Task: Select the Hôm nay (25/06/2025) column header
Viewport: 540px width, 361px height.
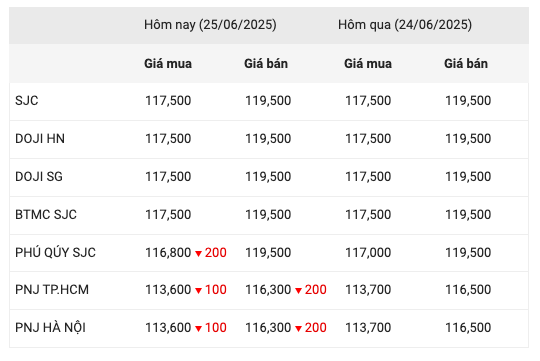Action: pyautogui.click(x=210, y=25)
